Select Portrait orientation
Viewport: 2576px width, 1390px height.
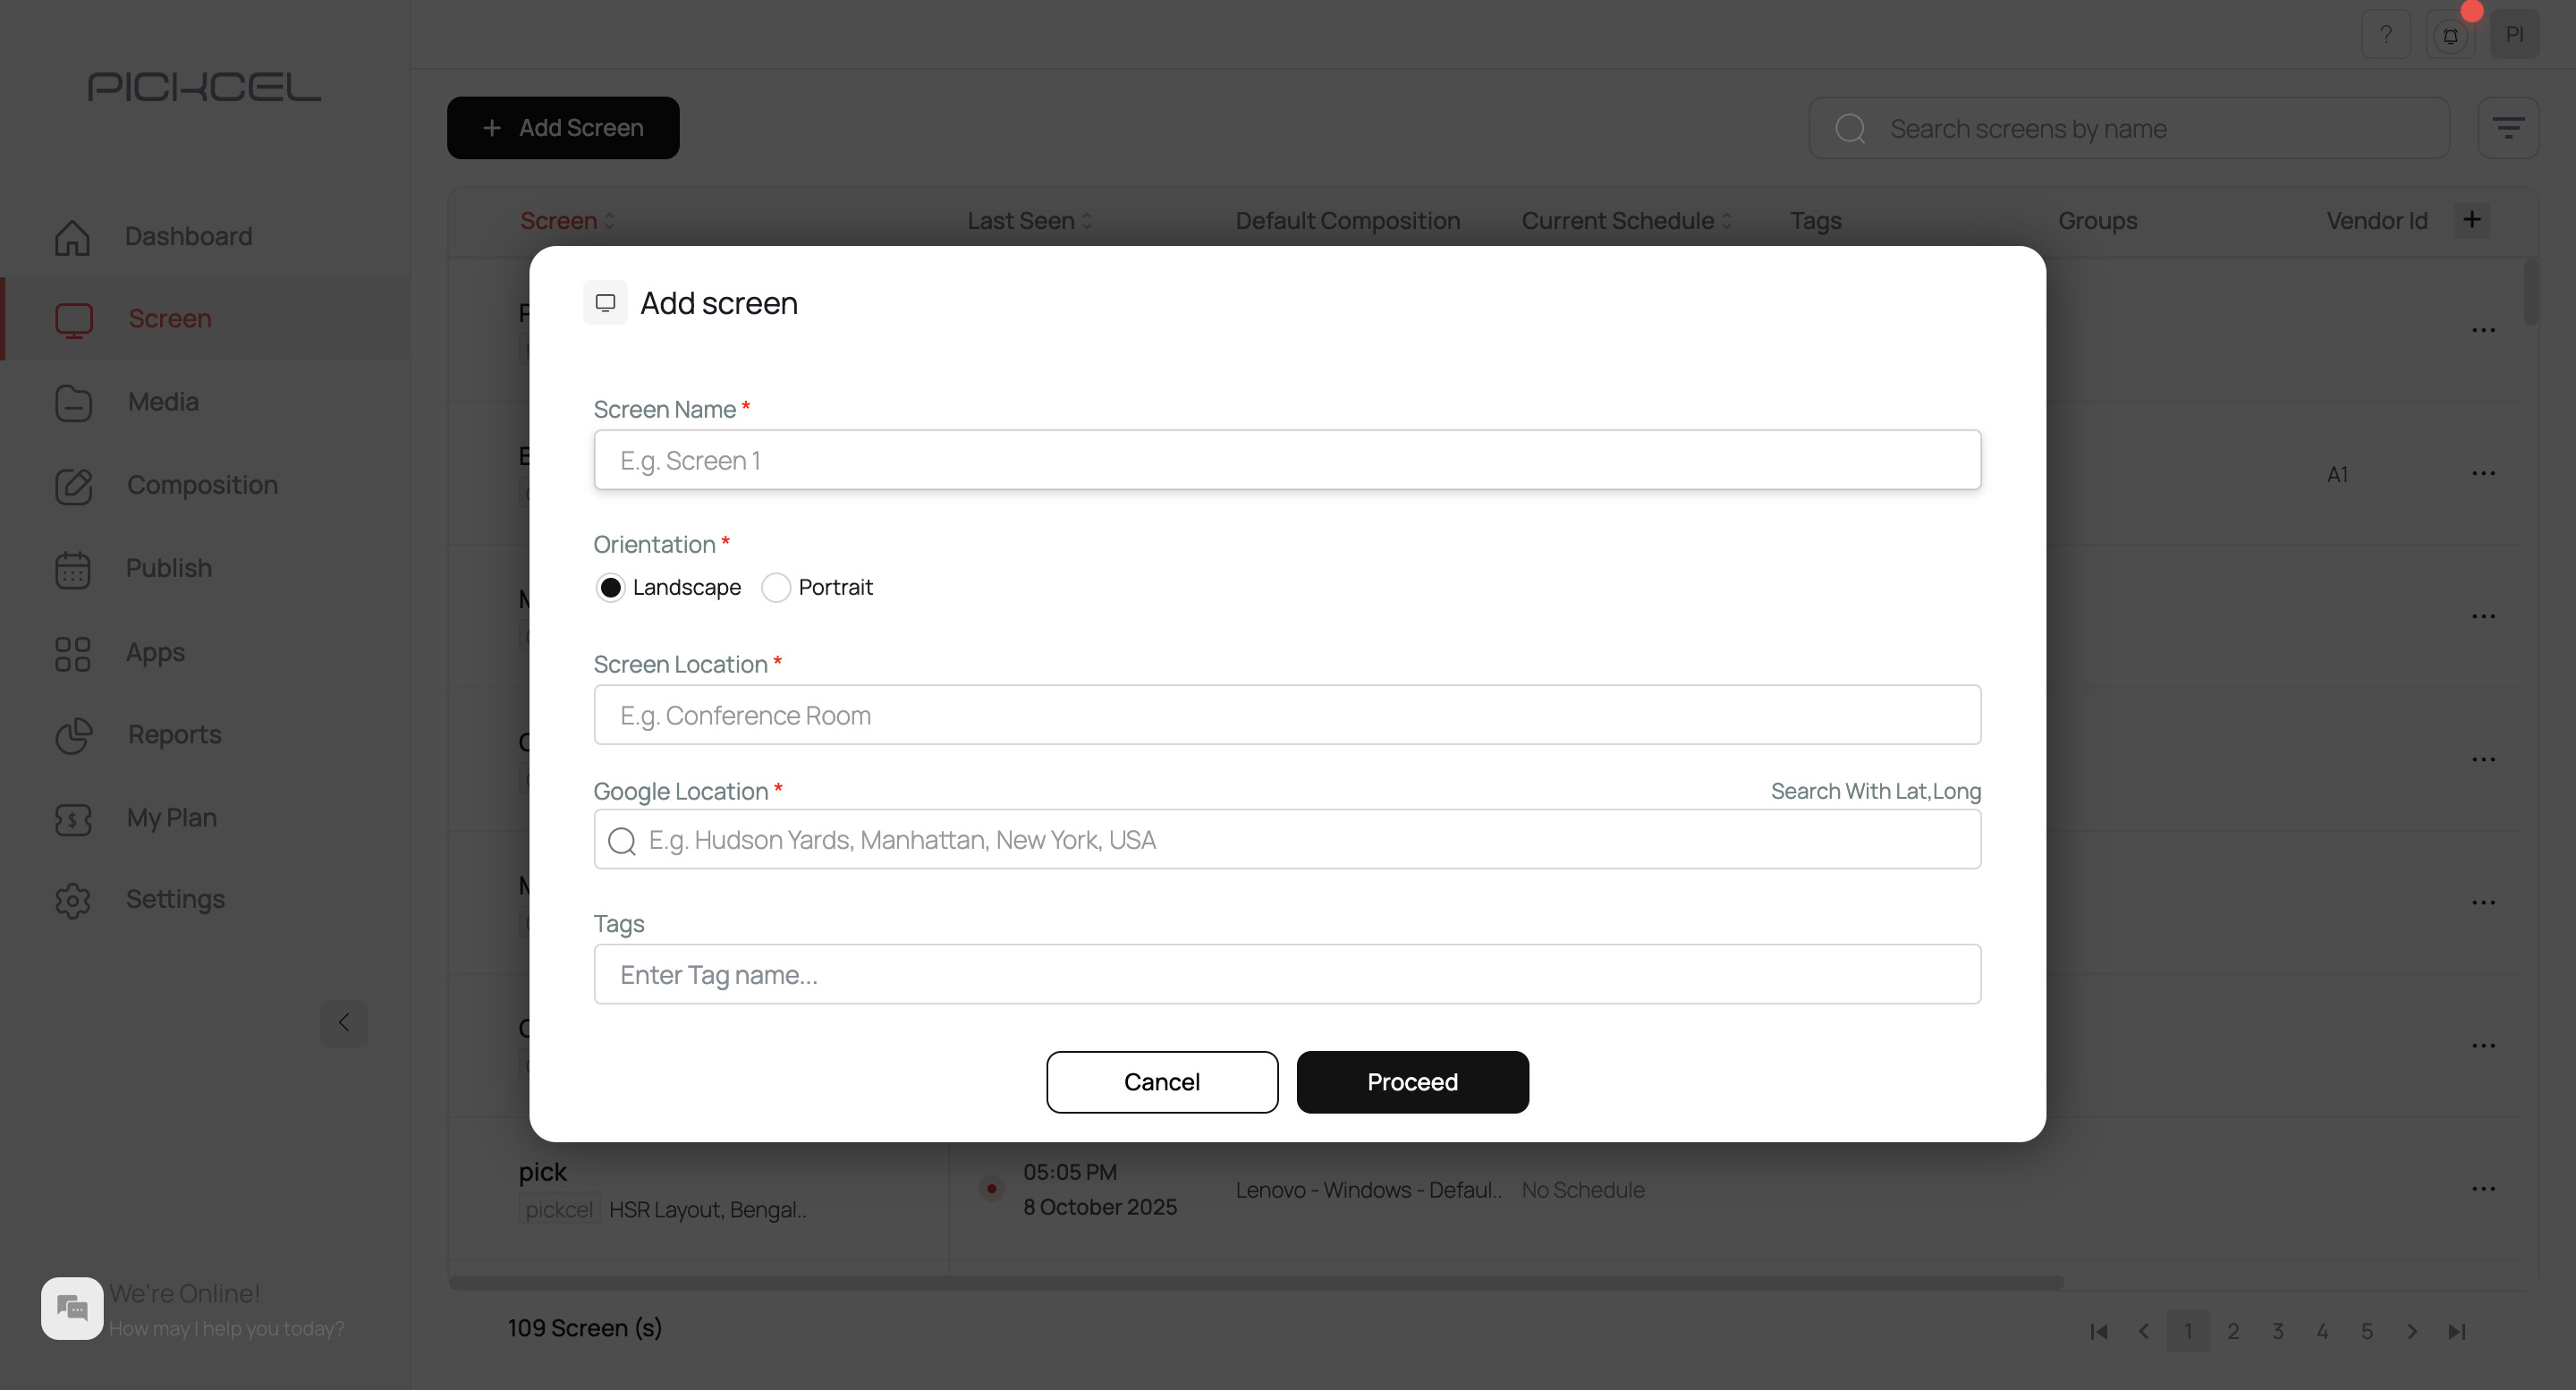point(776,587)
